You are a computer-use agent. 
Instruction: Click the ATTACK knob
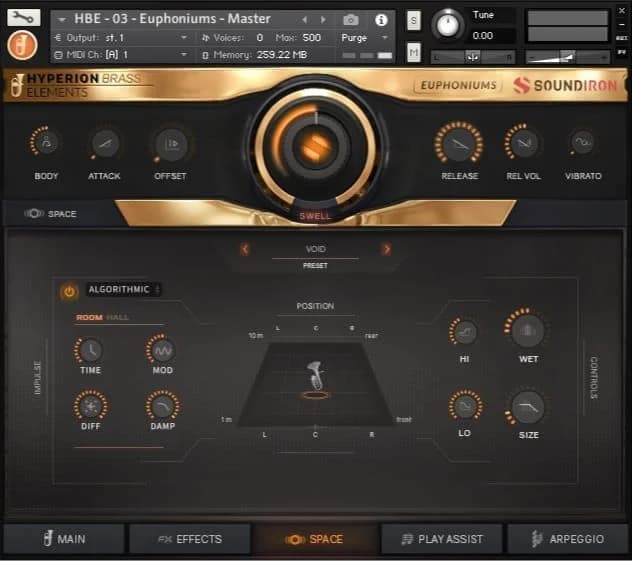pyautogui.click(x=104, y=144)
